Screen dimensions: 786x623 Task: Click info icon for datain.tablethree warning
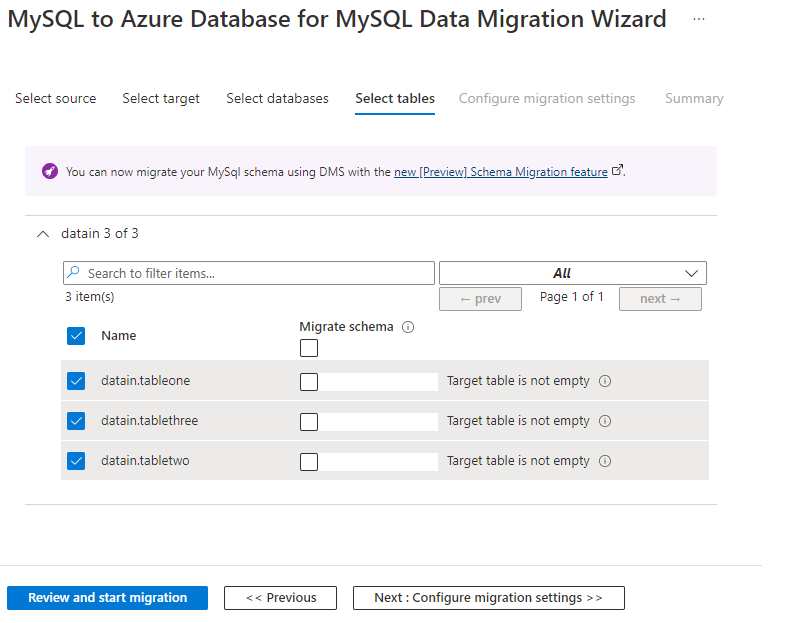[605, 421]
